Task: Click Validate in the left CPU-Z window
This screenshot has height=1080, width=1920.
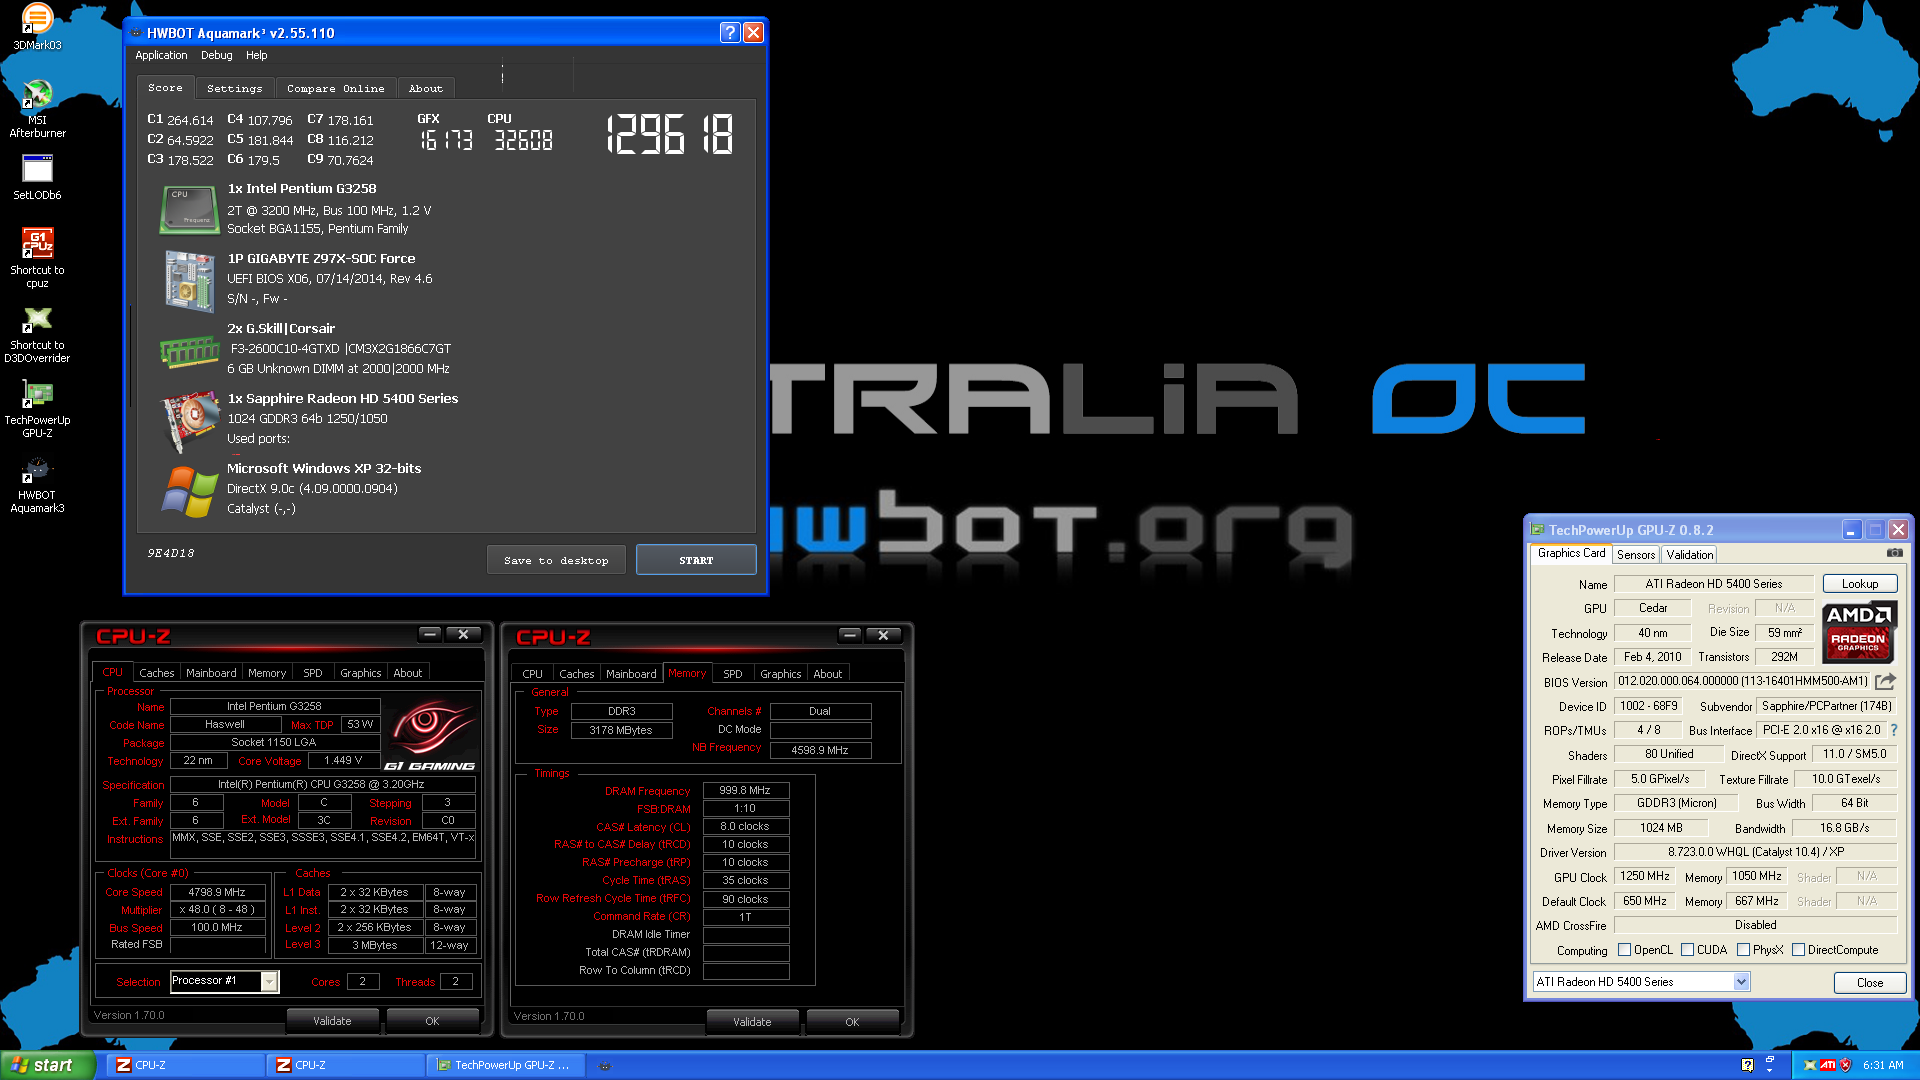Action: pyautogui.click(x=332, y=1021)
